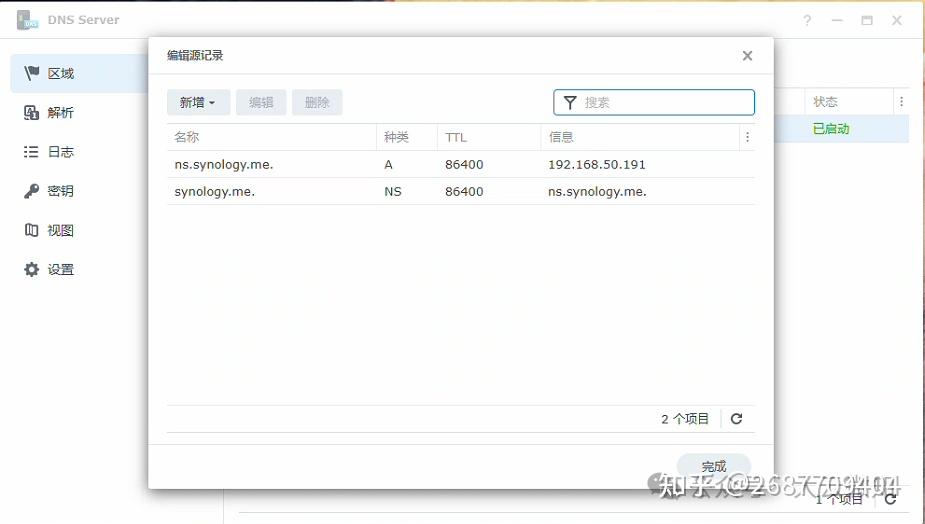Click the gear icon beside 设置

coord(31,269)
